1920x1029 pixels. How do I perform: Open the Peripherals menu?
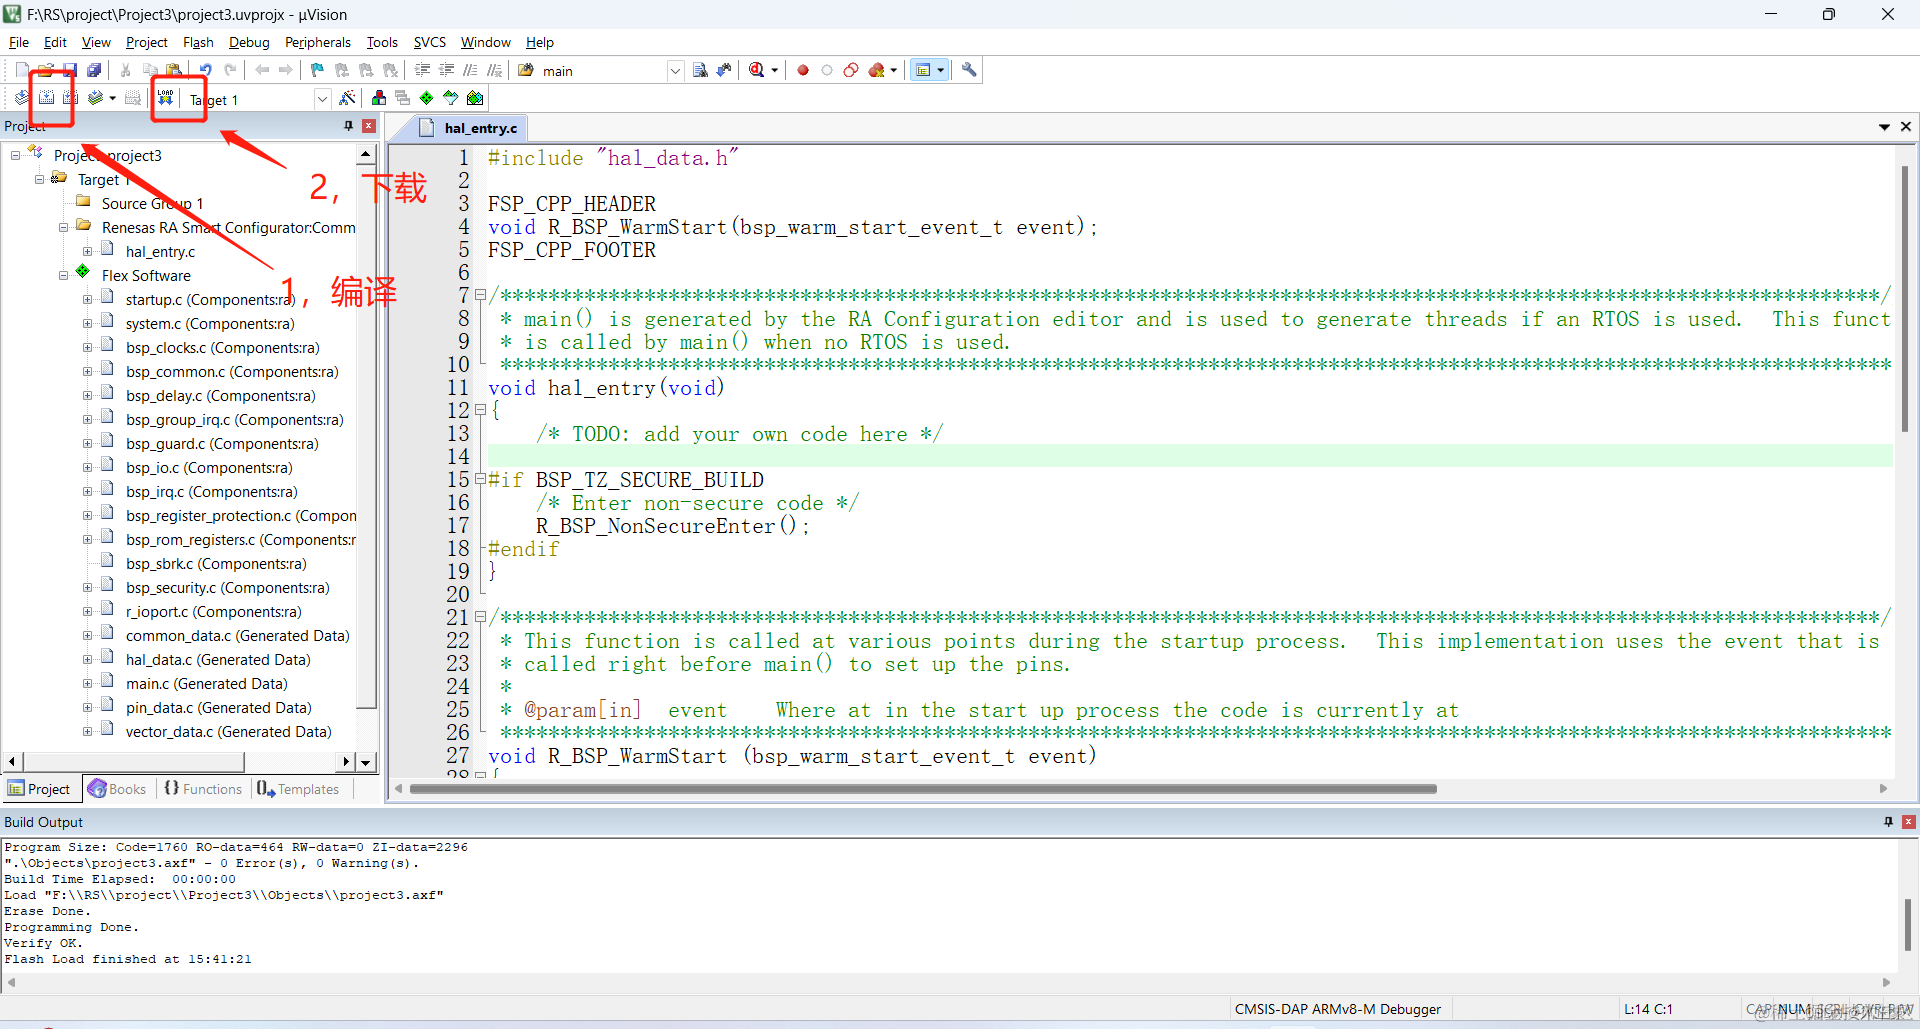tap(317, 42)
